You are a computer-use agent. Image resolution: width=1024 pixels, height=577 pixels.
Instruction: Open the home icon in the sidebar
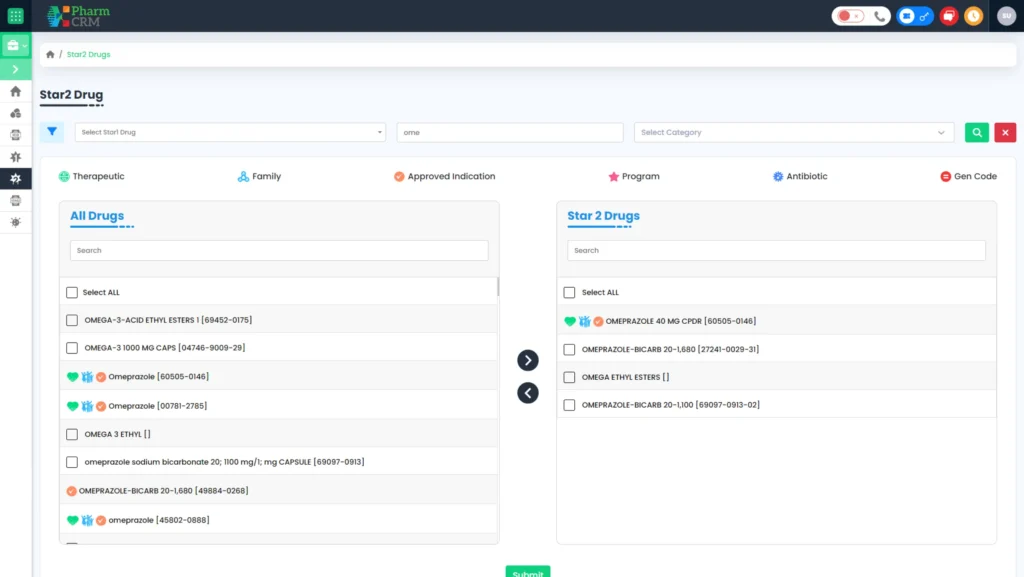15,91
